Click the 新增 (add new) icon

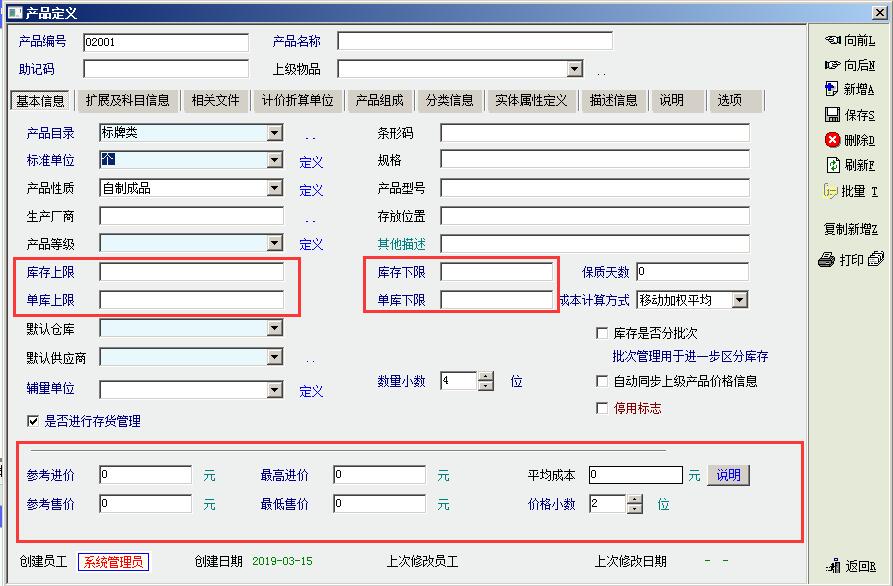coord(832,90)
